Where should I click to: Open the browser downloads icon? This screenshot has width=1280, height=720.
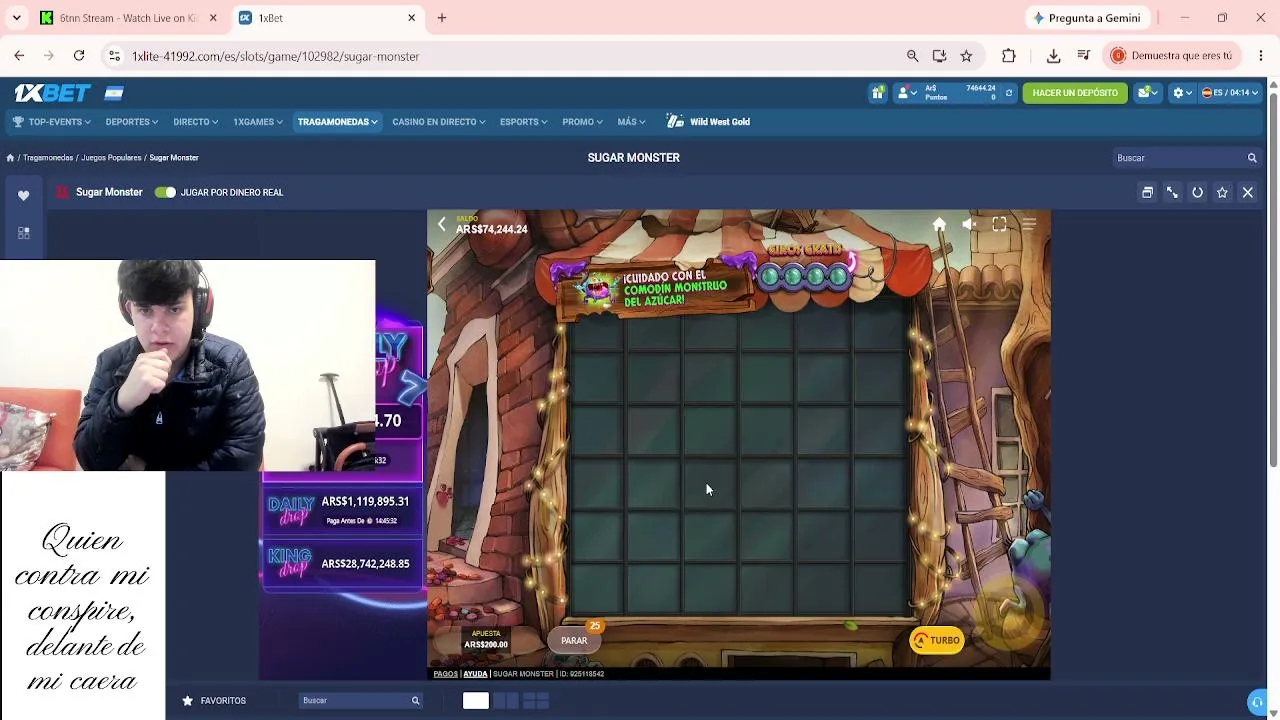[x=1053, y=56]
